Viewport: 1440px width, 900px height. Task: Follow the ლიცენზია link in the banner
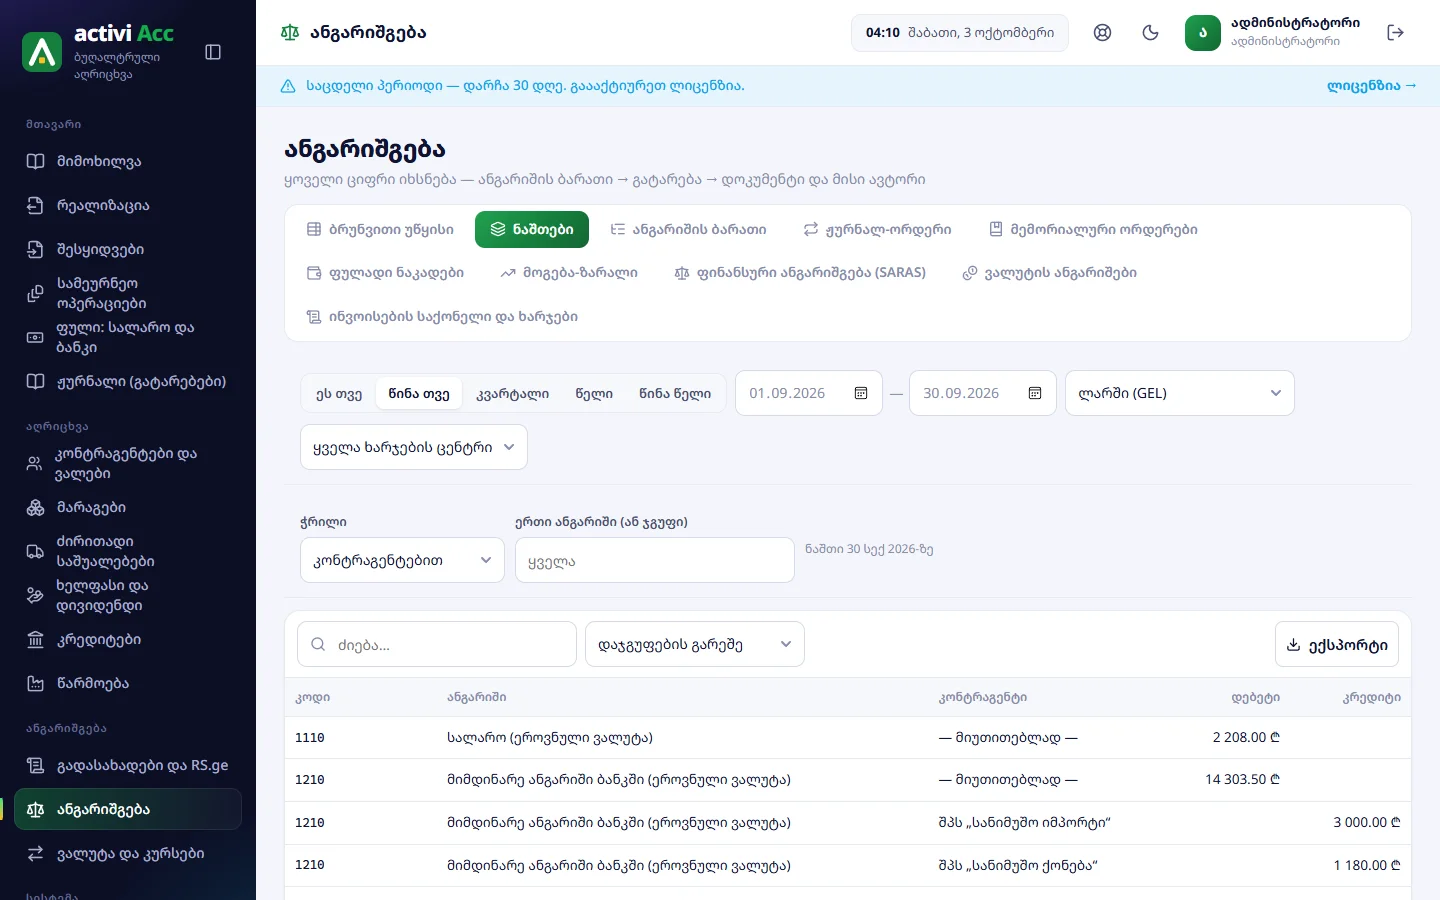pos(1372,86)
